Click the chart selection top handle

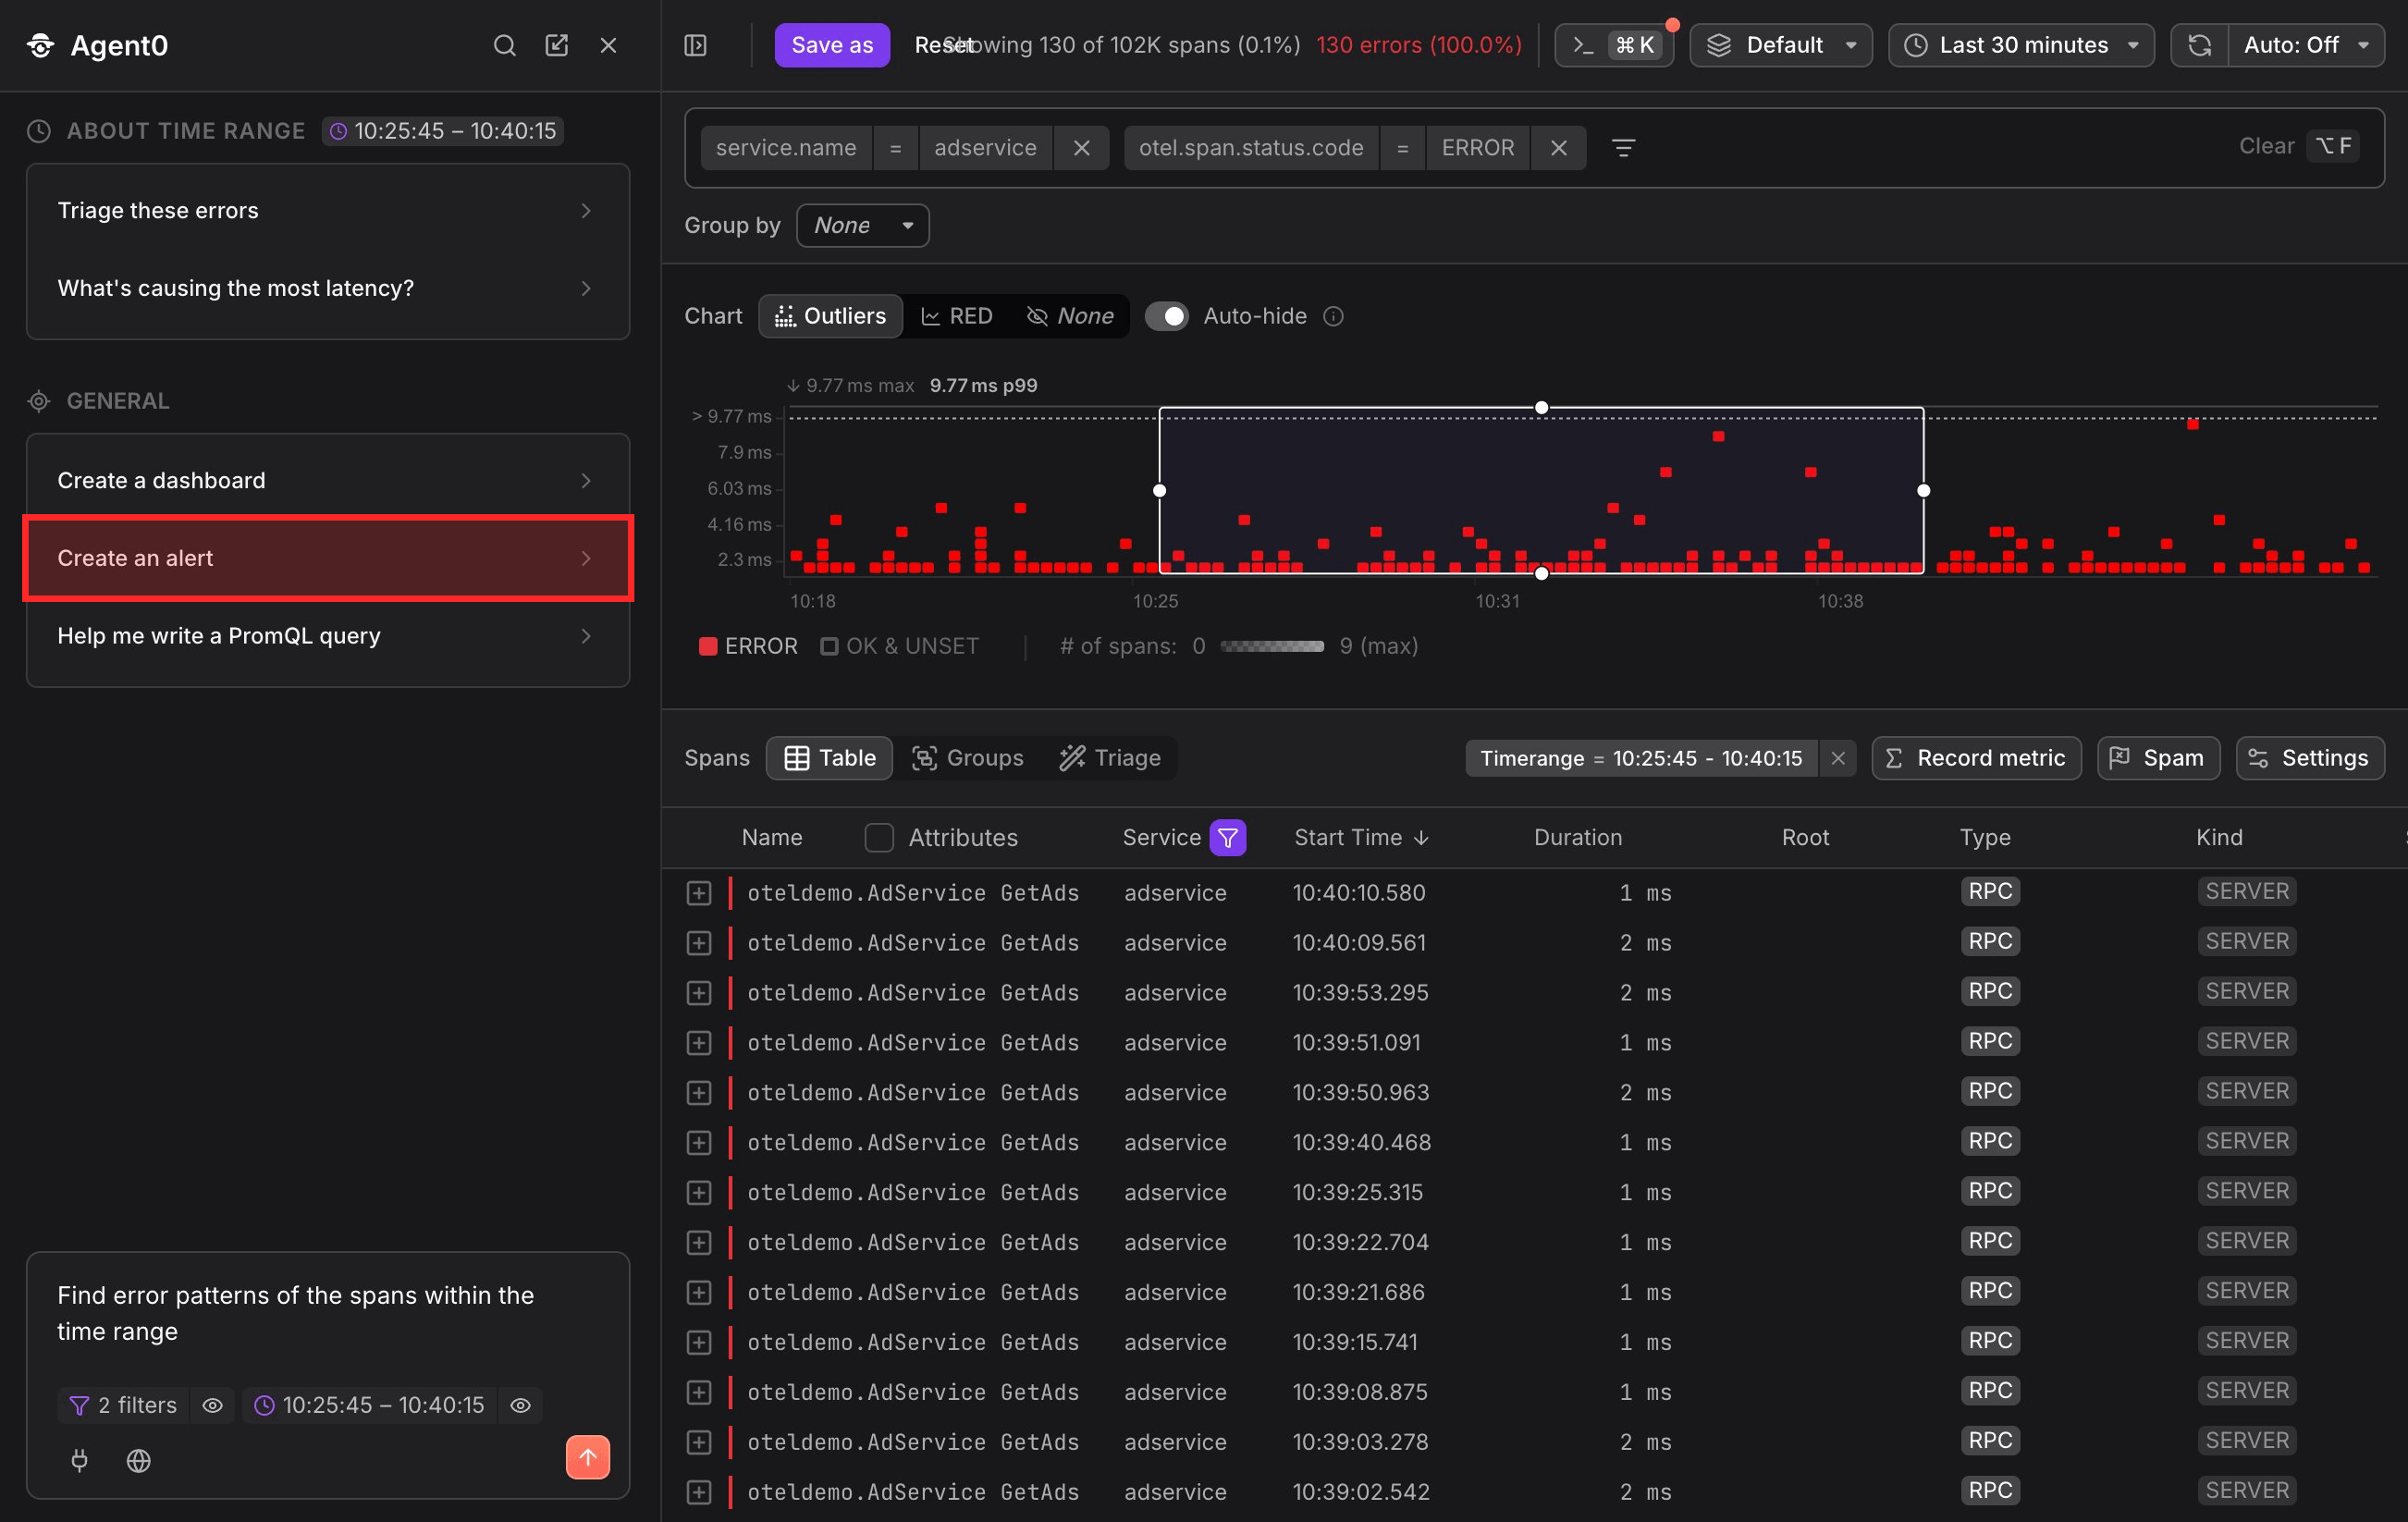pos(1541,408)
